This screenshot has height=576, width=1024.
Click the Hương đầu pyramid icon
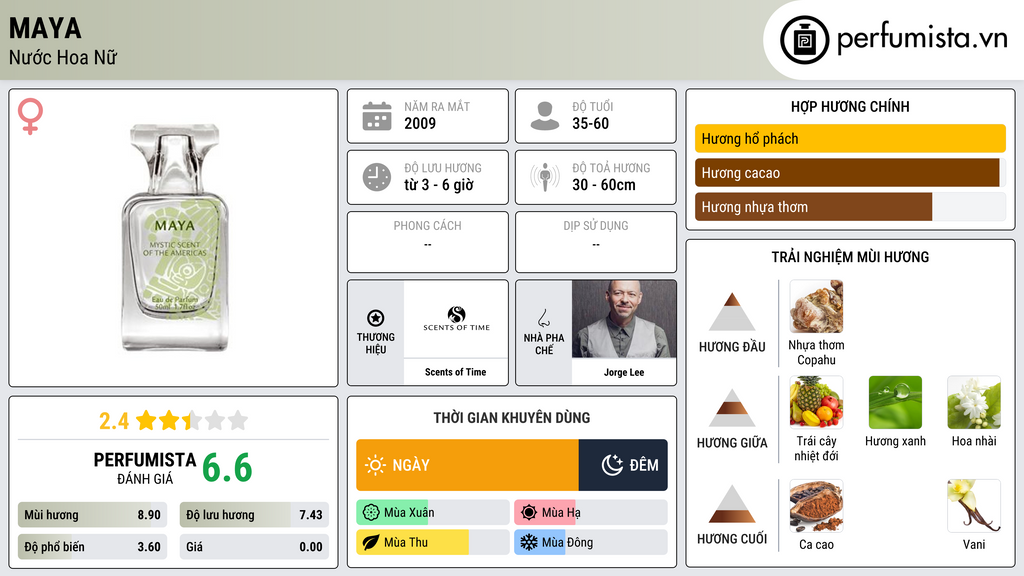point(732,312)
